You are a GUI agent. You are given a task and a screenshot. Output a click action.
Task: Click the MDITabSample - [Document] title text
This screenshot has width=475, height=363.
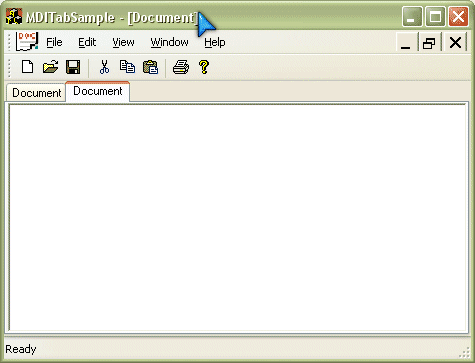click(112, 17)
